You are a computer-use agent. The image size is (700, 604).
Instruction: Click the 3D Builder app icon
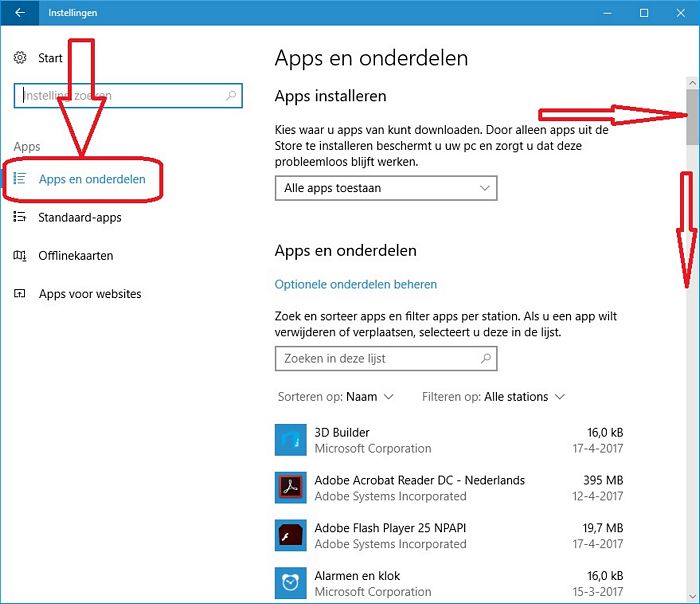(x=290, y=440)
